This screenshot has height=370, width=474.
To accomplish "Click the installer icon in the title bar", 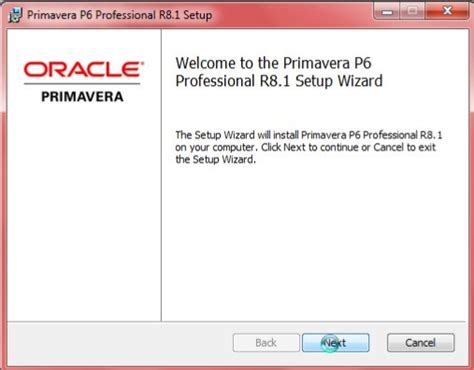I will (x=15, y=15).
